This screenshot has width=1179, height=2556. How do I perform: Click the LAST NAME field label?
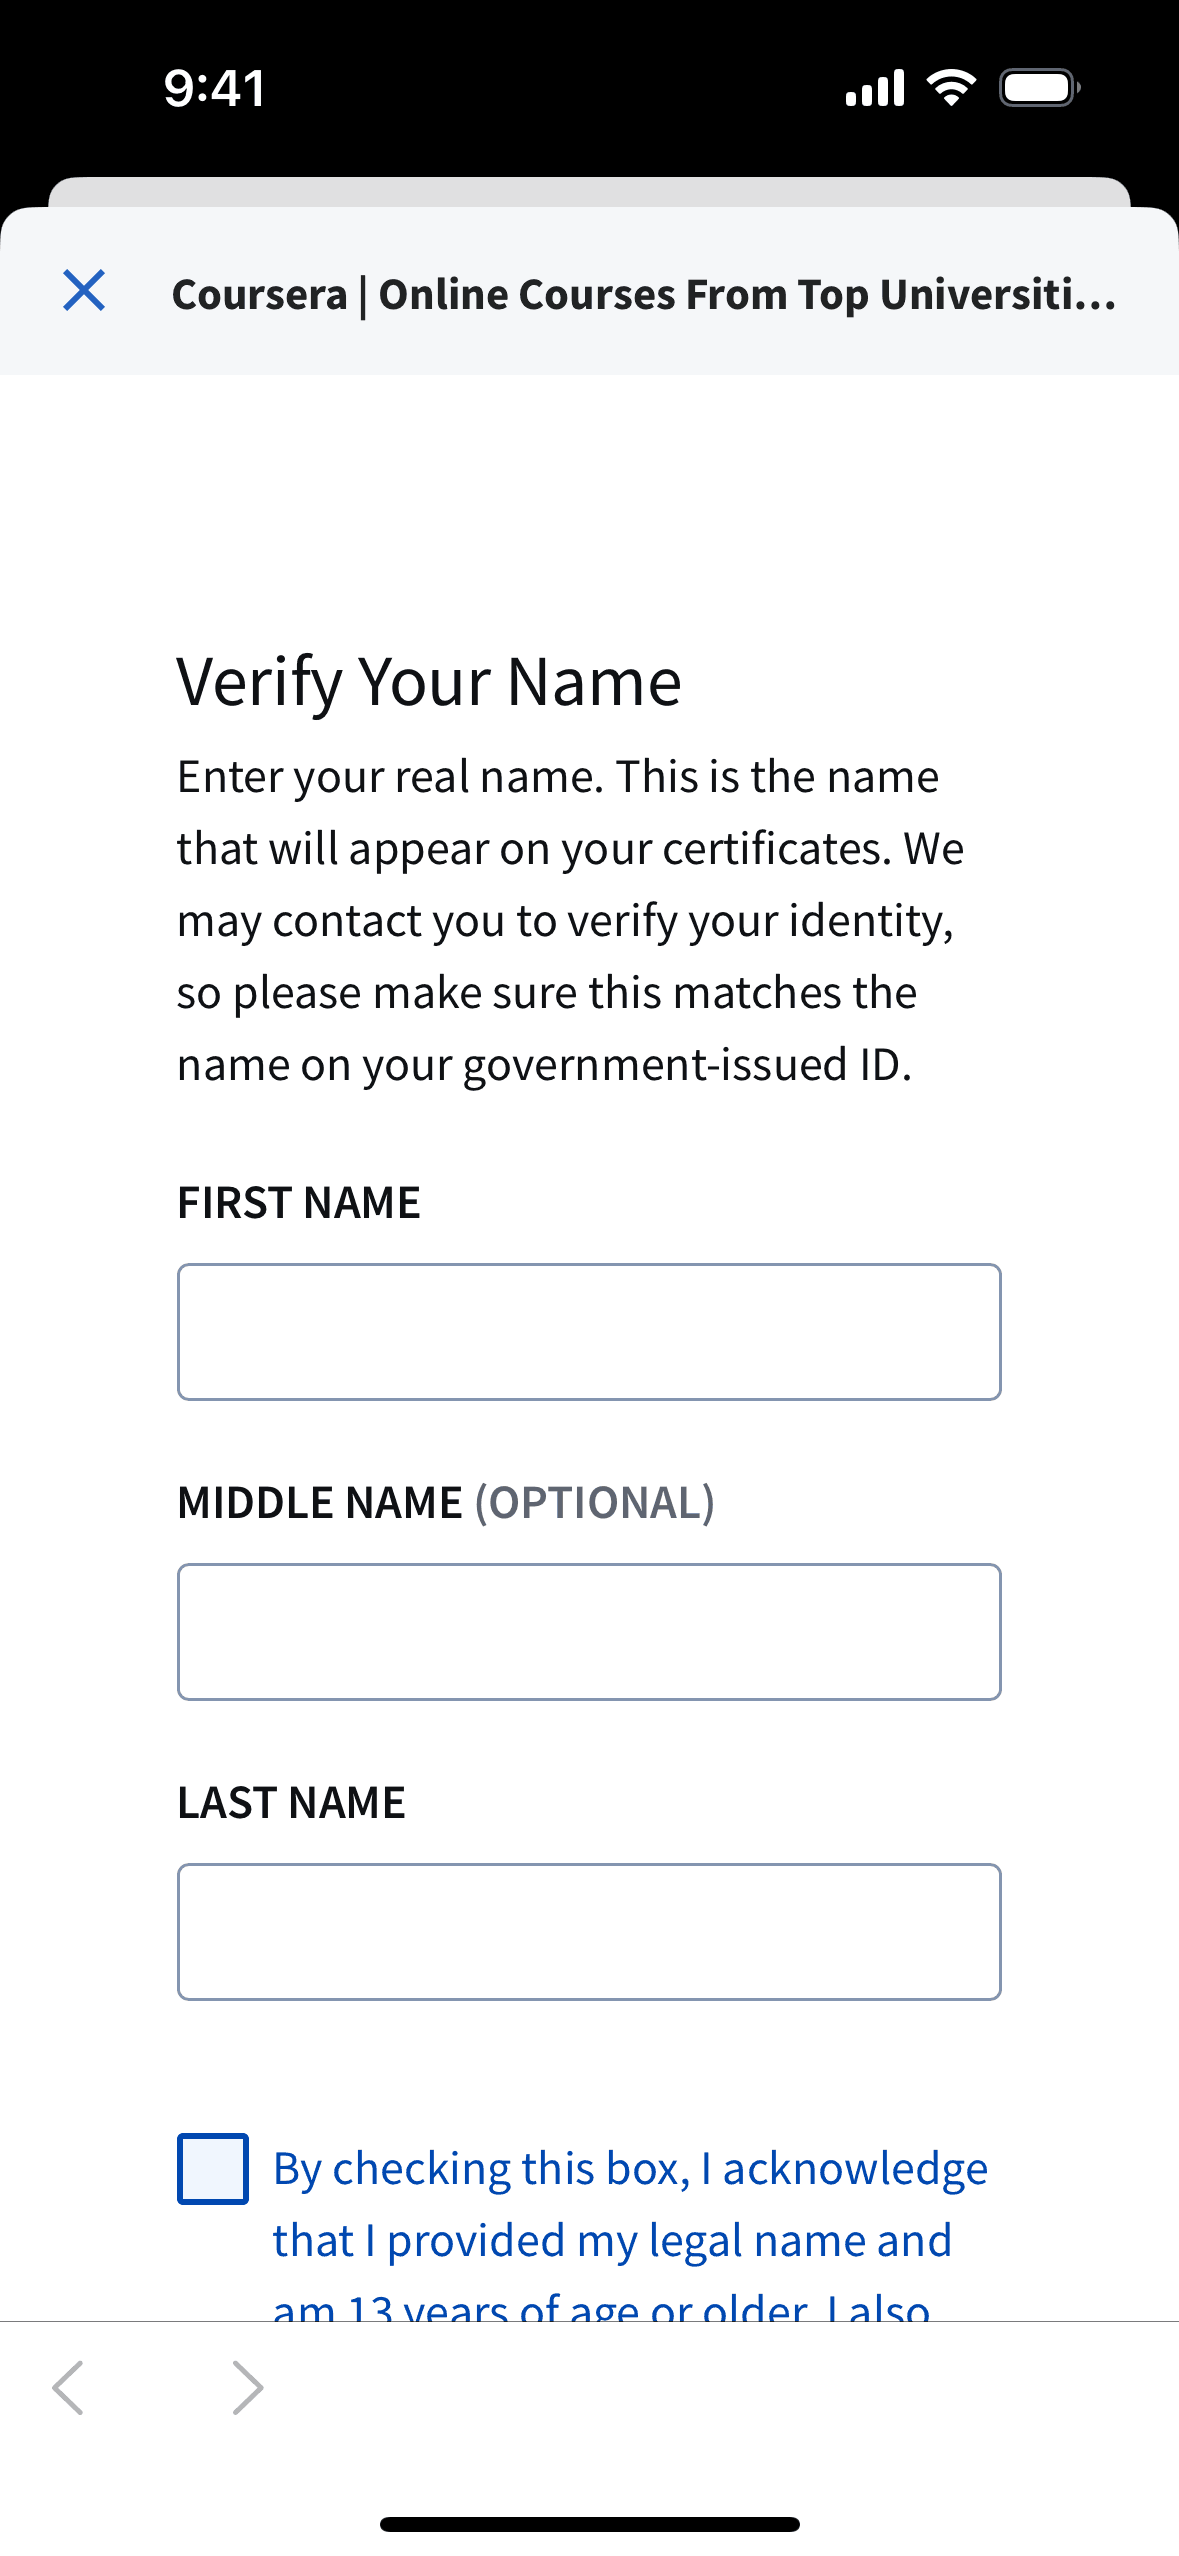(291, 1803)
